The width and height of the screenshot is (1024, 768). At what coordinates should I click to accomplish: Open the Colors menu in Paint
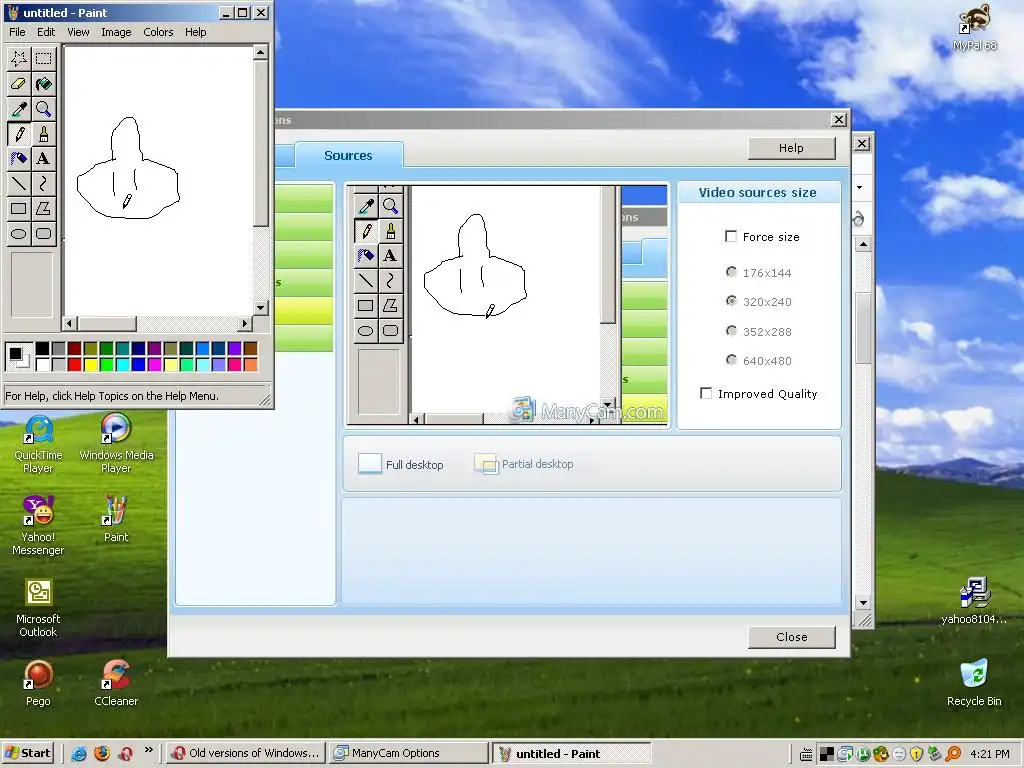click(158, 32)
